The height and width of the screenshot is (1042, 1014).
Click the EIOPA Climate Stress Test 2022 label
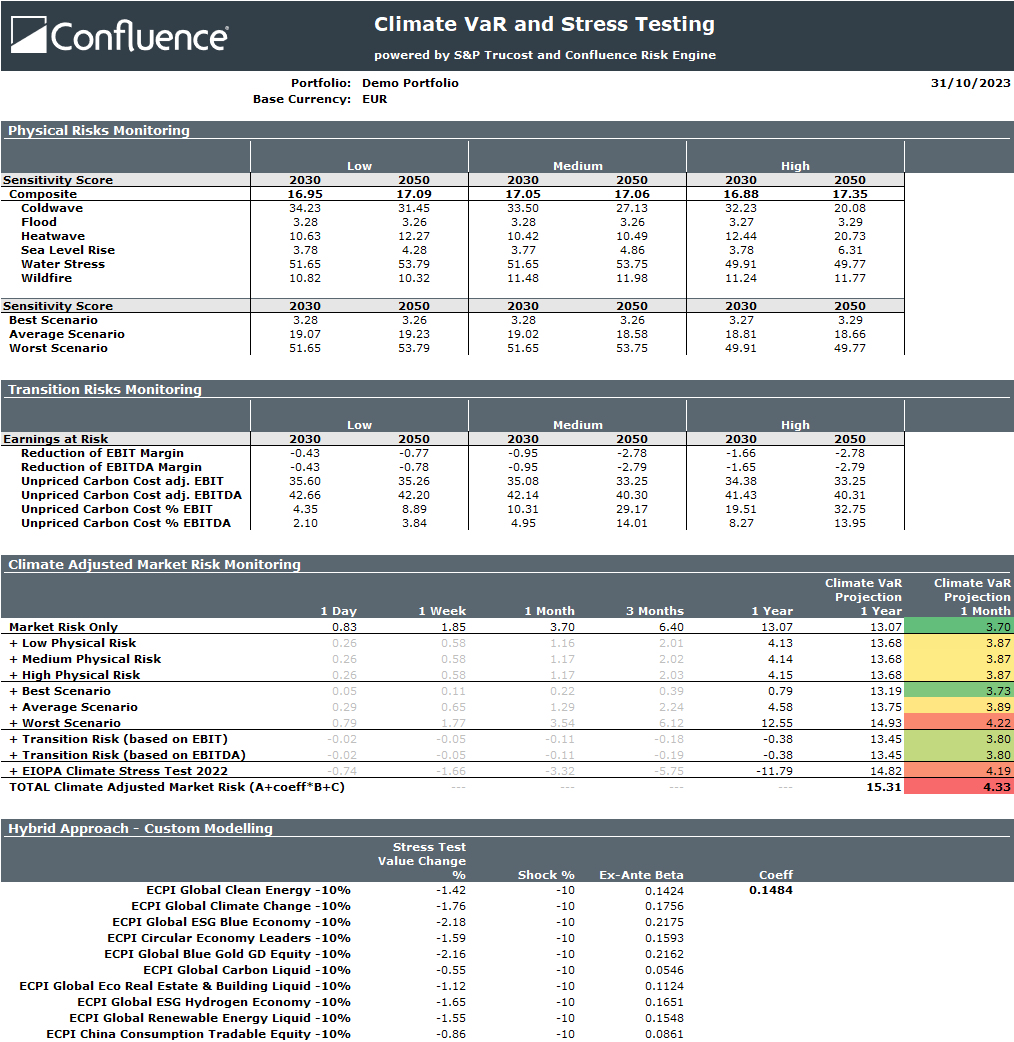[118, 771]
